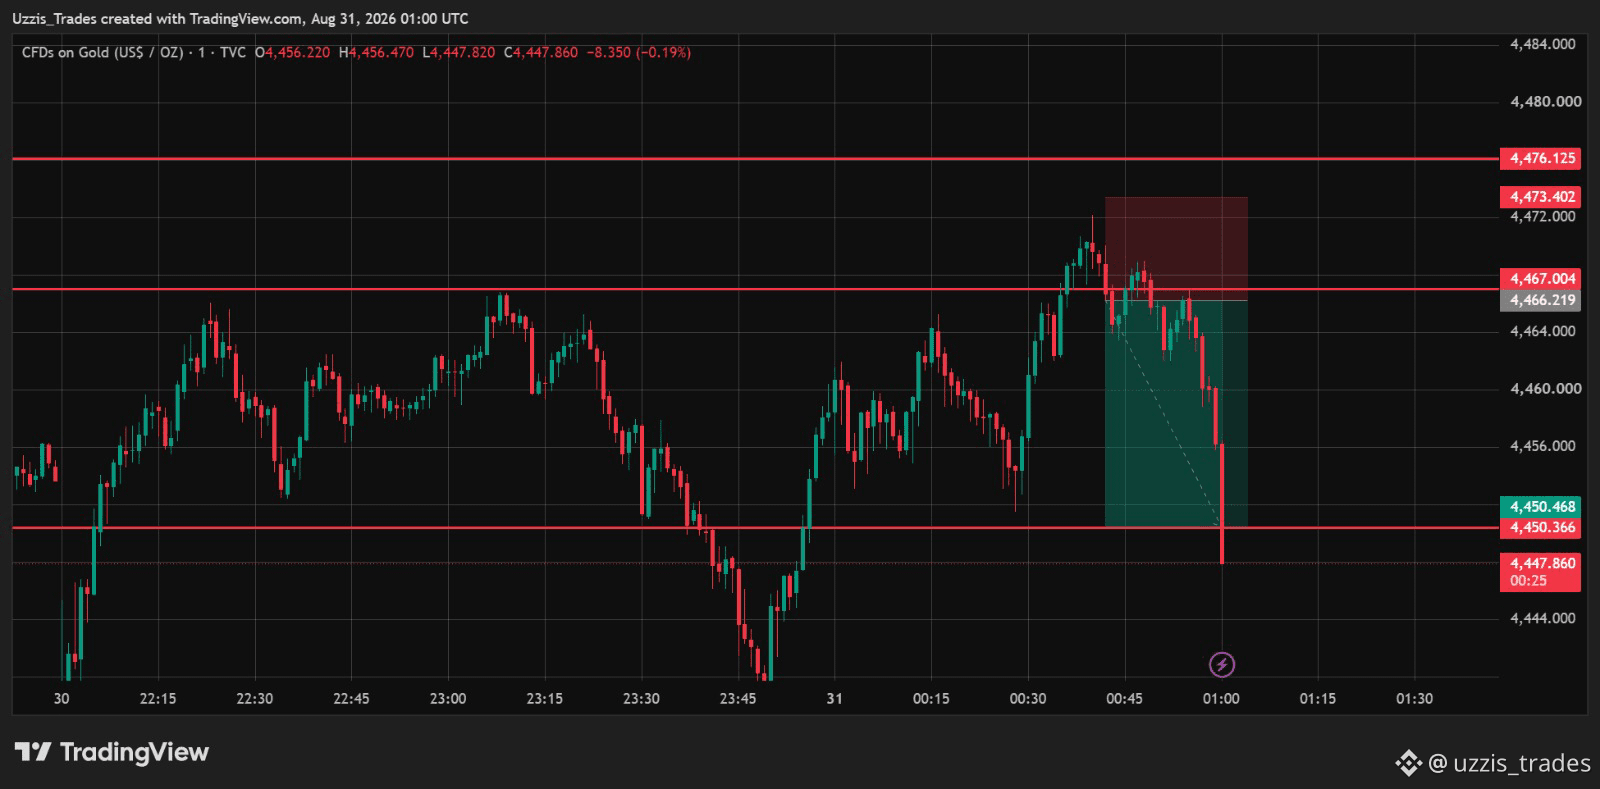
Task: Click the 22:45 time axis label
Action: point(351,699)
